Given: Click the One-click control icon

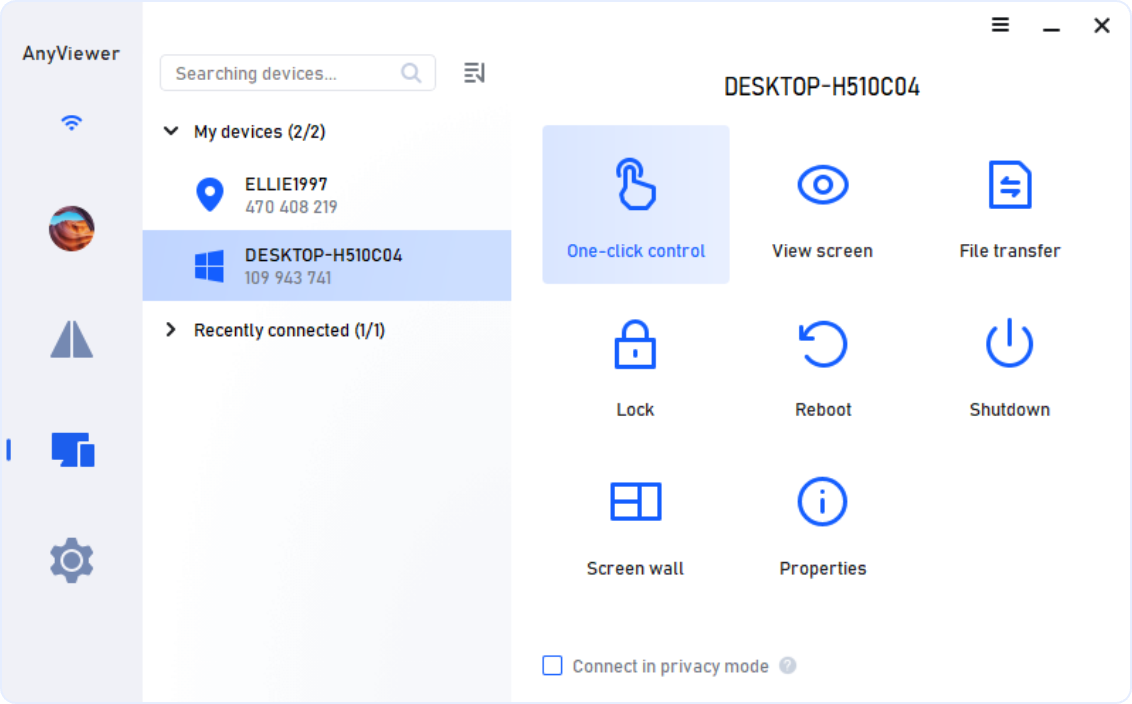Looking at the screenshot, I should click(x=635, y=185).
